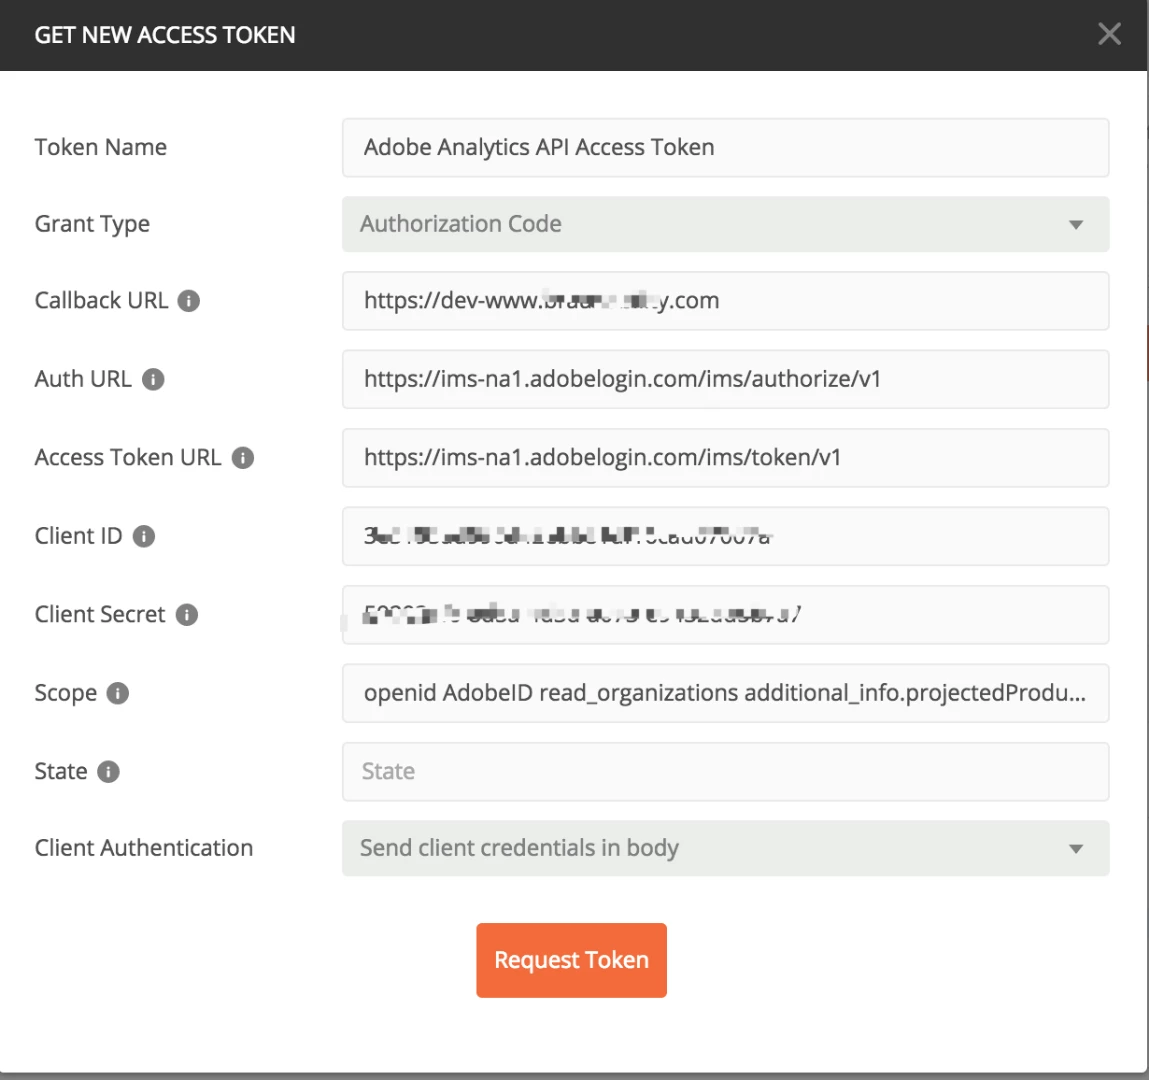Close the Get New Access Token dialog
1149x1080 pixels.
(1109, 34)
